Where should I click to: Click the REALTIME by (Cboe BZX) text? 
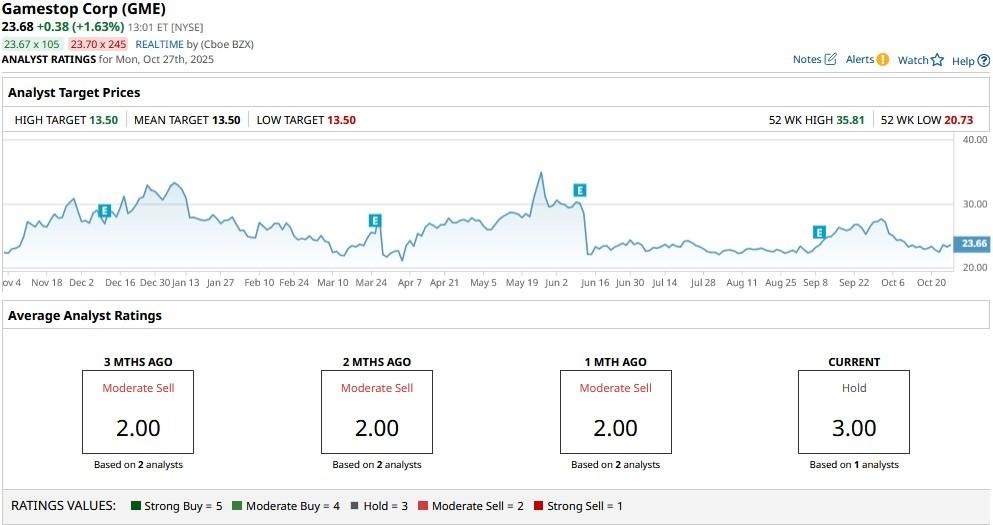pyautogui.click(x=194, y=44)
